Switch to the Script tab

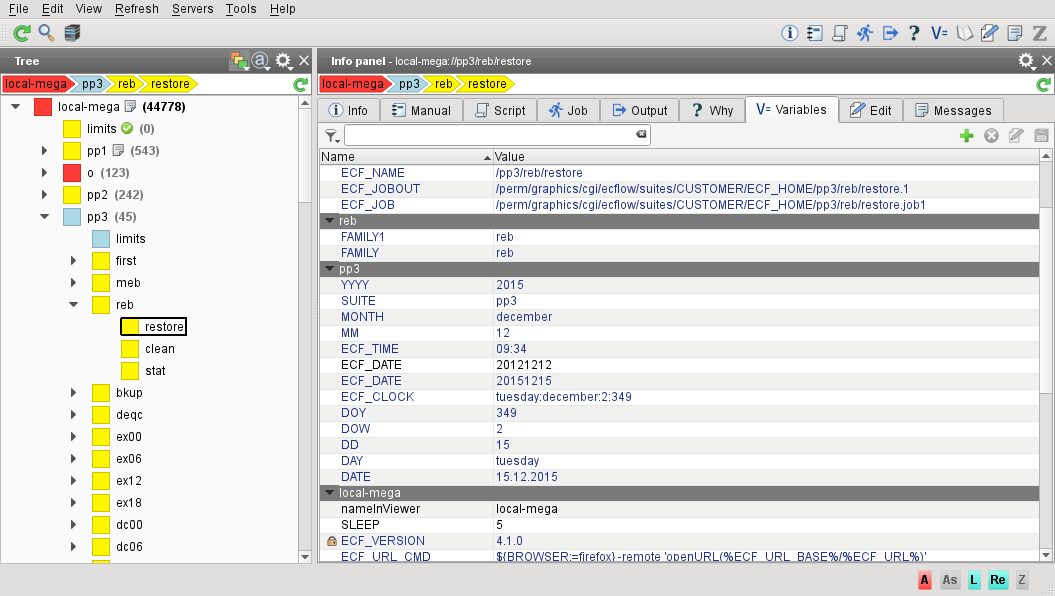500,110
